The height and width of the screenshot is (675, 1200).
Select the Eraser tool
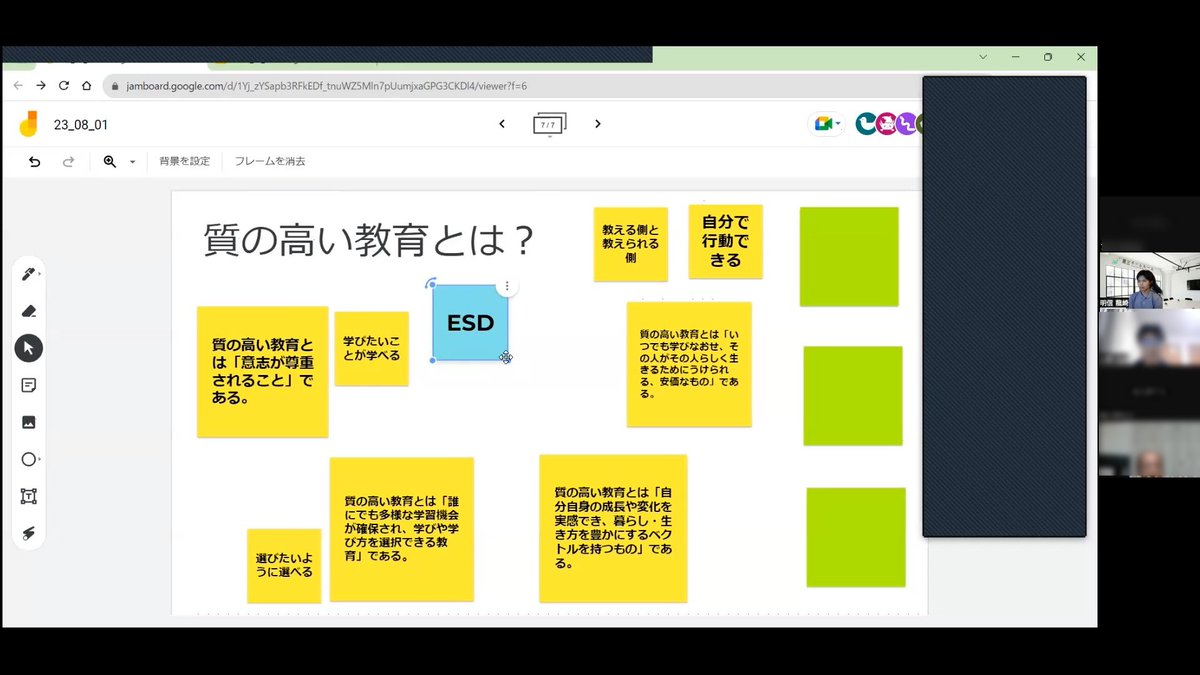(x=29, y=310)
